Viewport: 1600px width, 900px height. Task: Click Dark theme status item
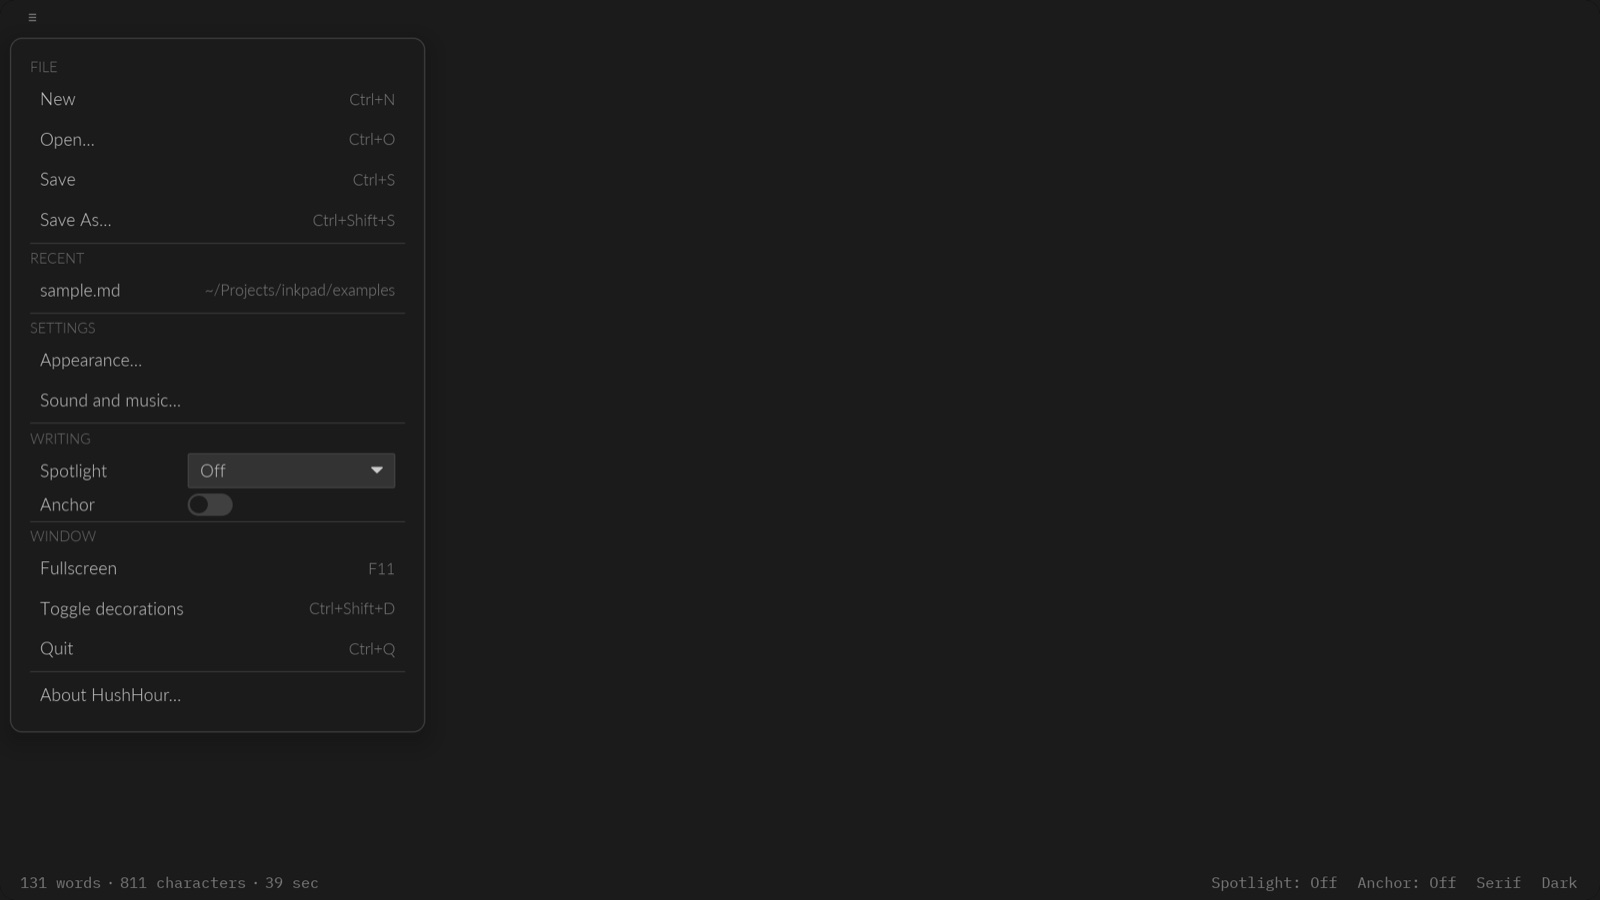pos(1559,883)
